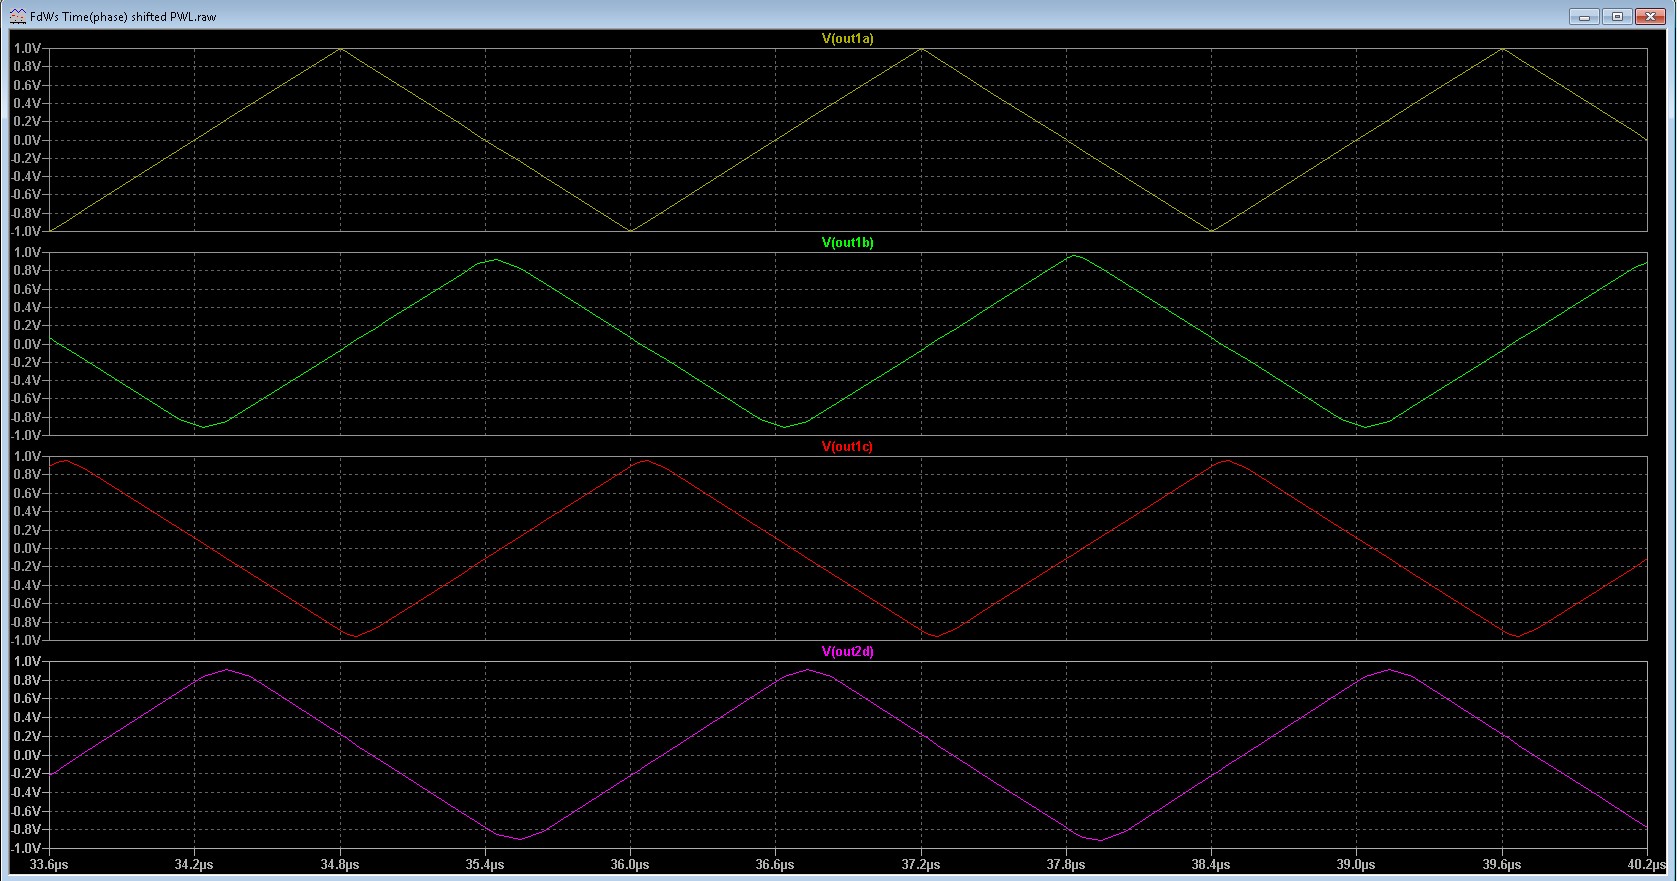The width and height of the screenshot is (1677, 881).
Task: Click the 40.2µs time axis label
Action: [x=1647, y=864]
